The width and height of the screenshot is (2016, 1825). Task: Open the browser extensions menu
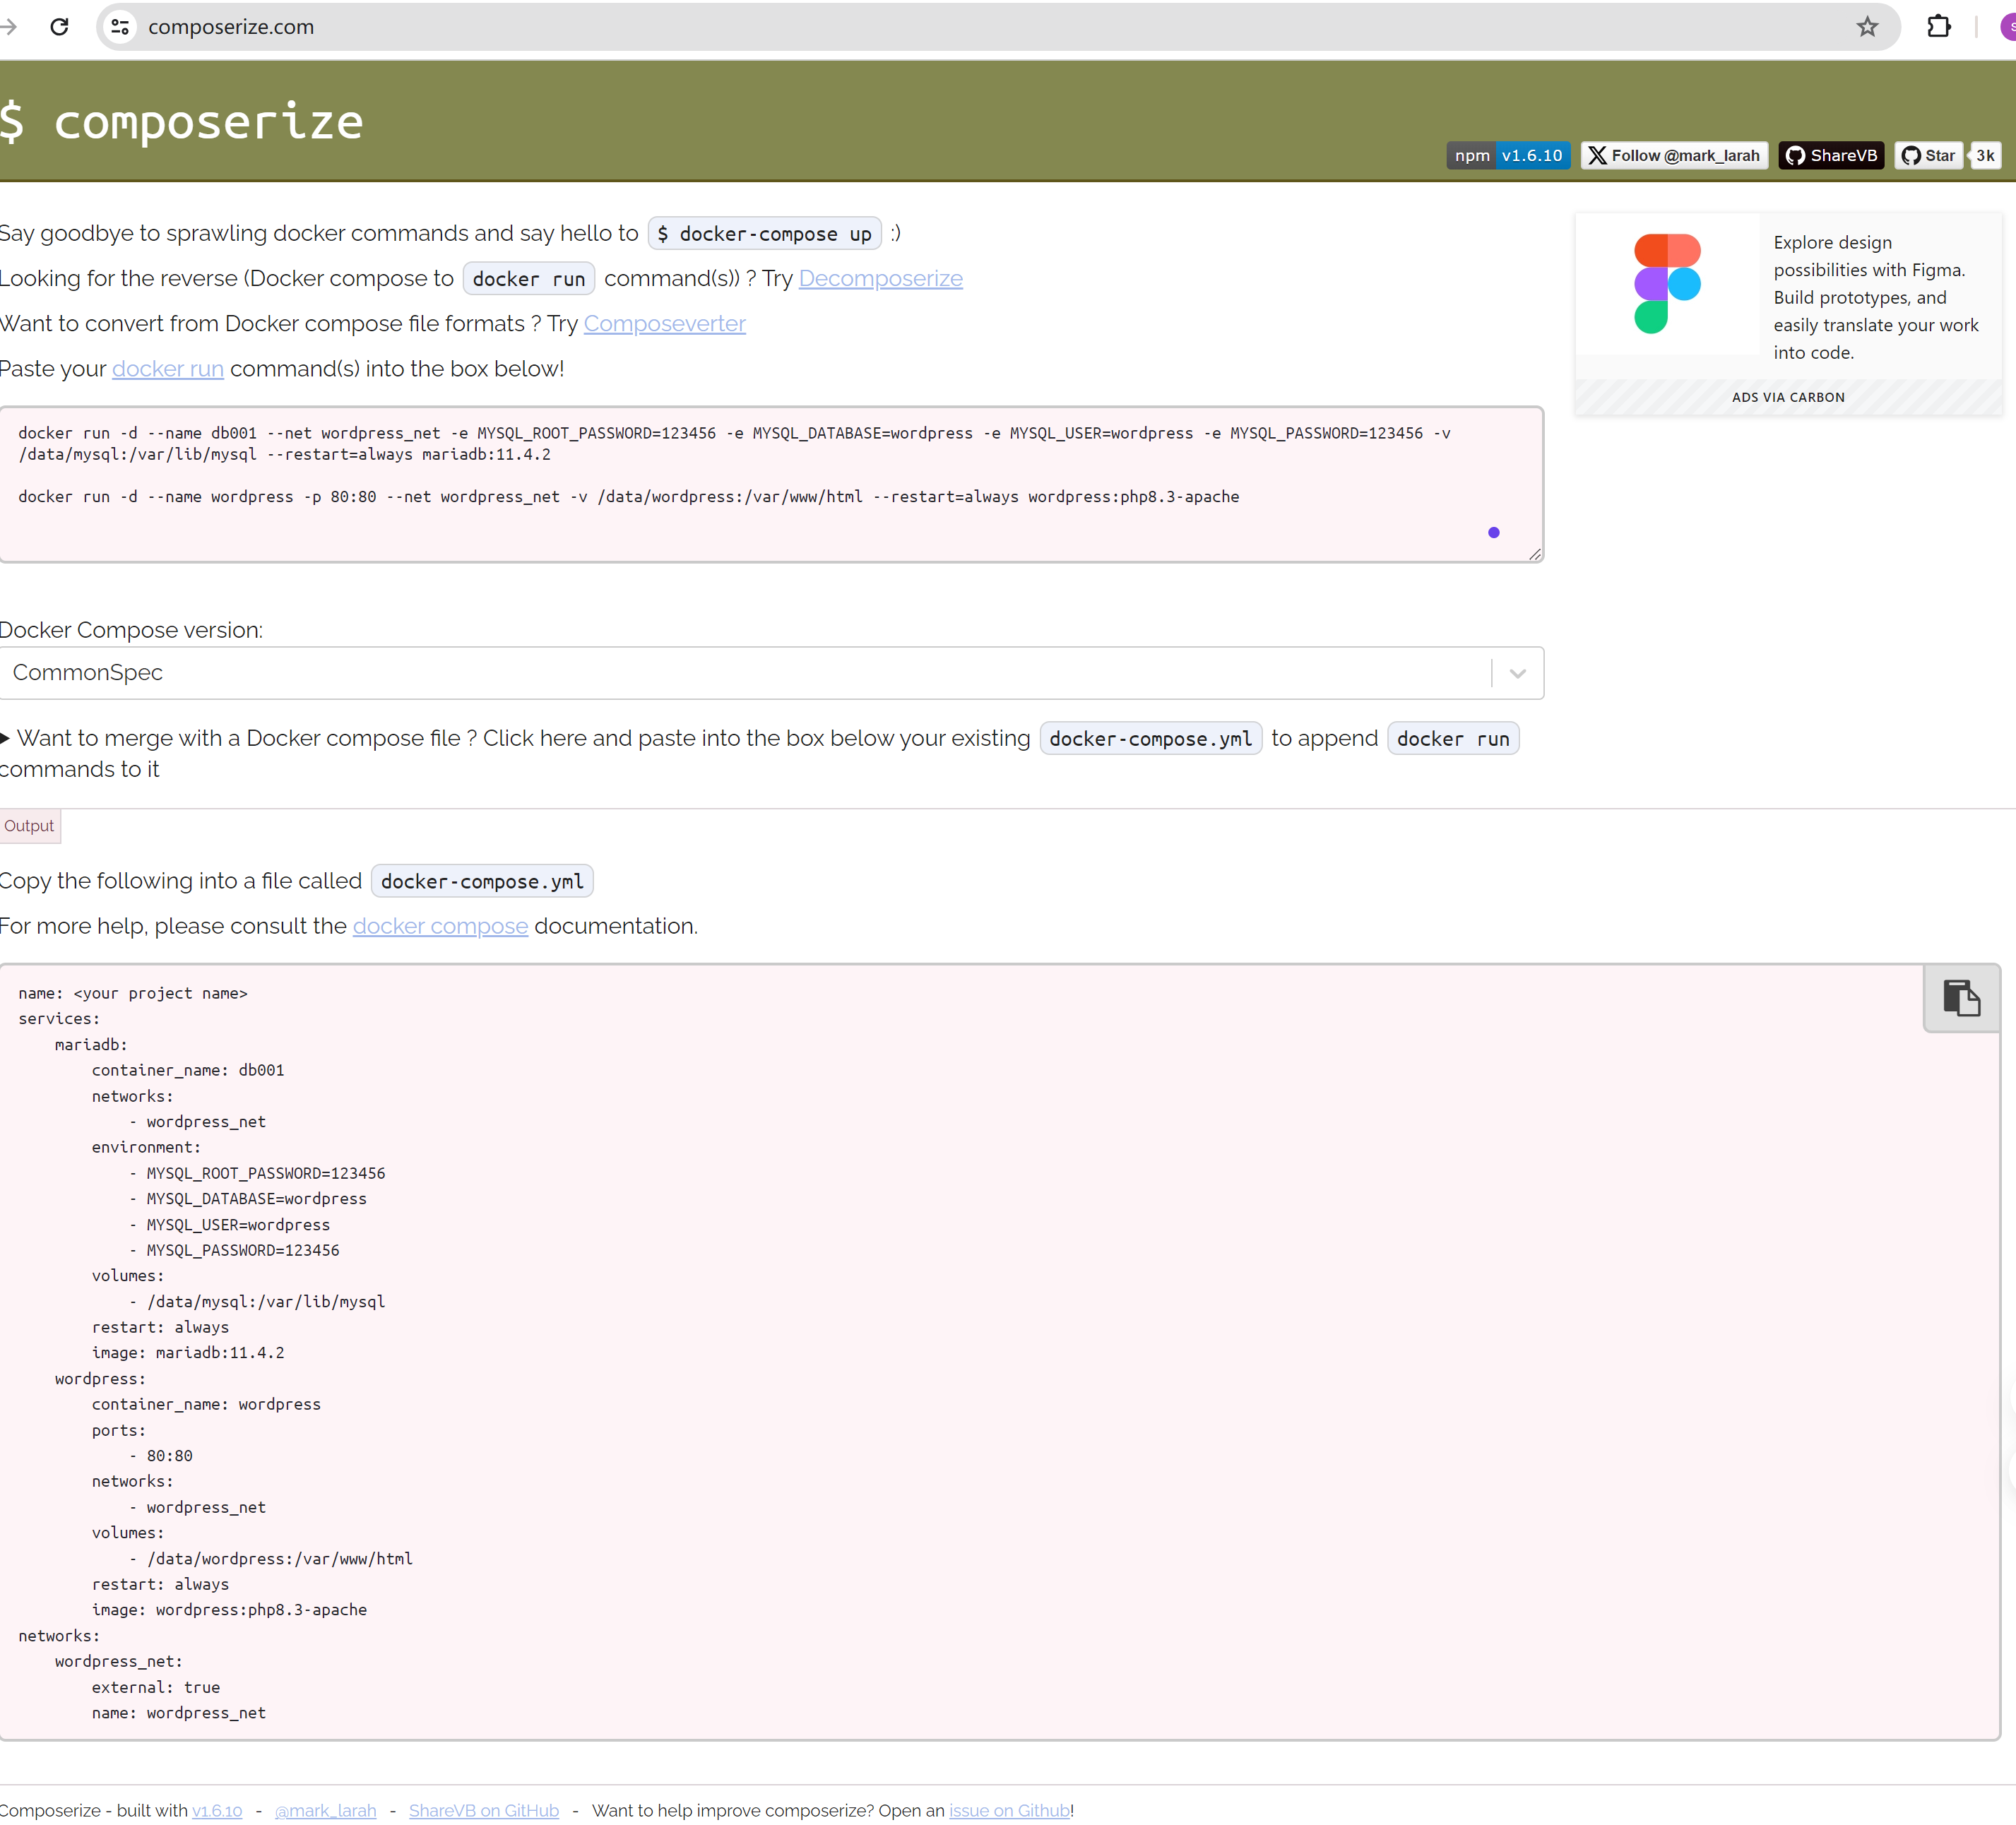(x=1939, y=27)
